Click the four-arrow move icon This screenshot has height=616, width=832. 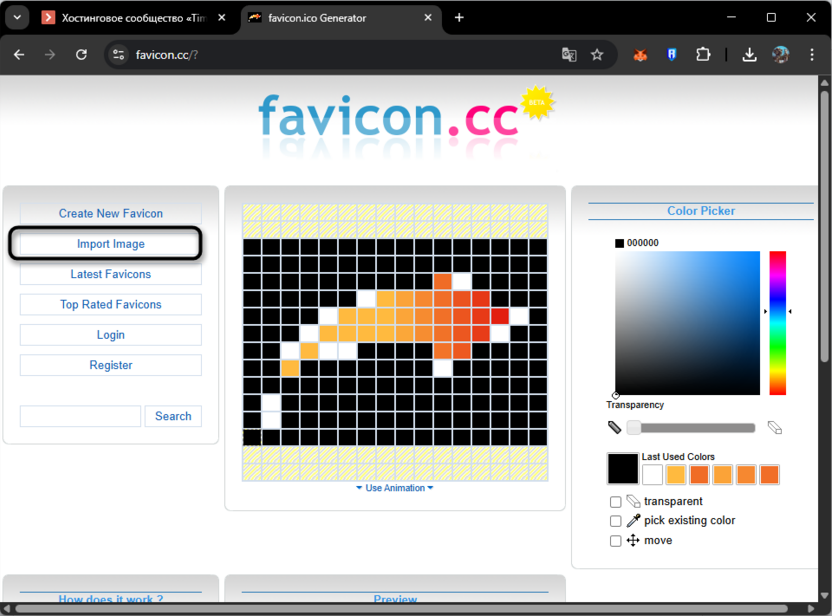[633, 540]
